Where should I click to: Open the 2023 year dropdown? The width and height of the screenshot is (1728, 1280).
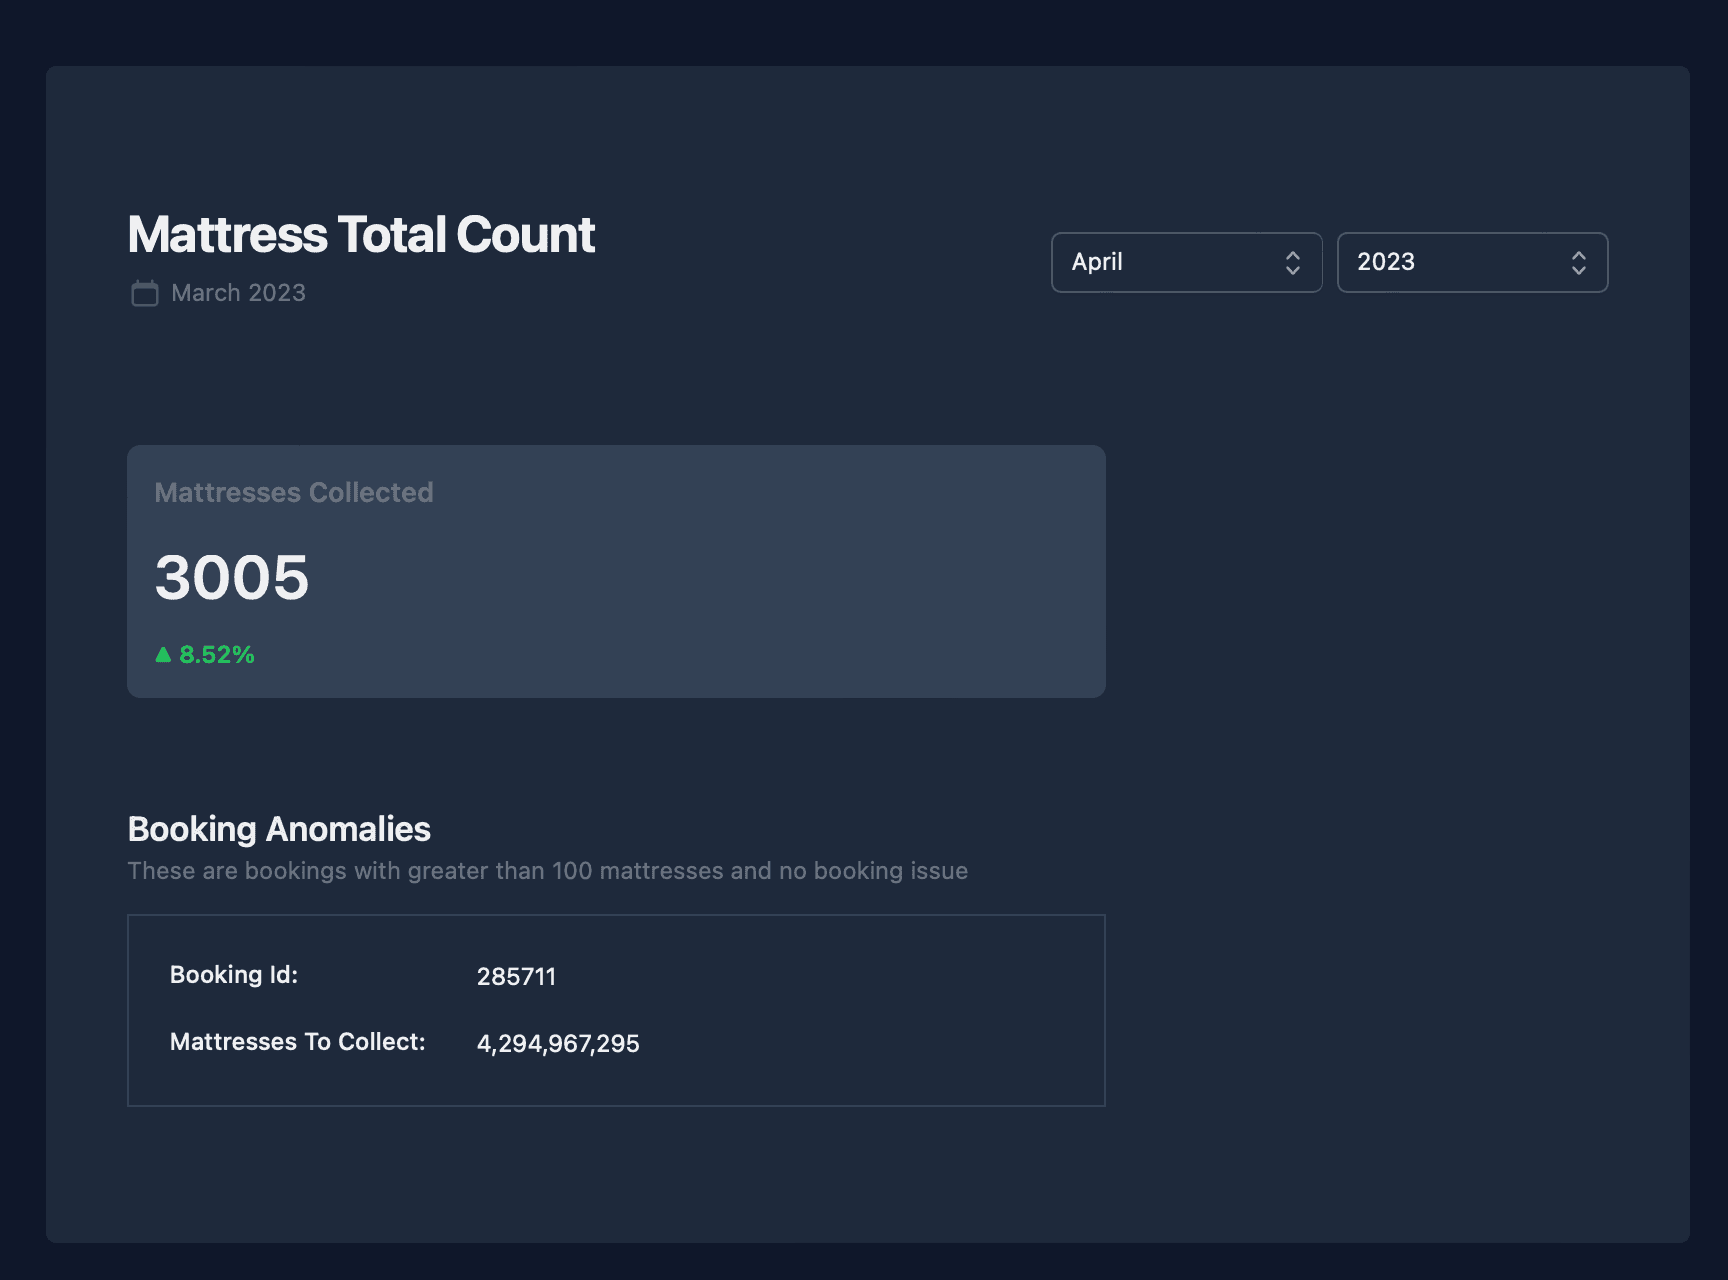(1471, 263)
